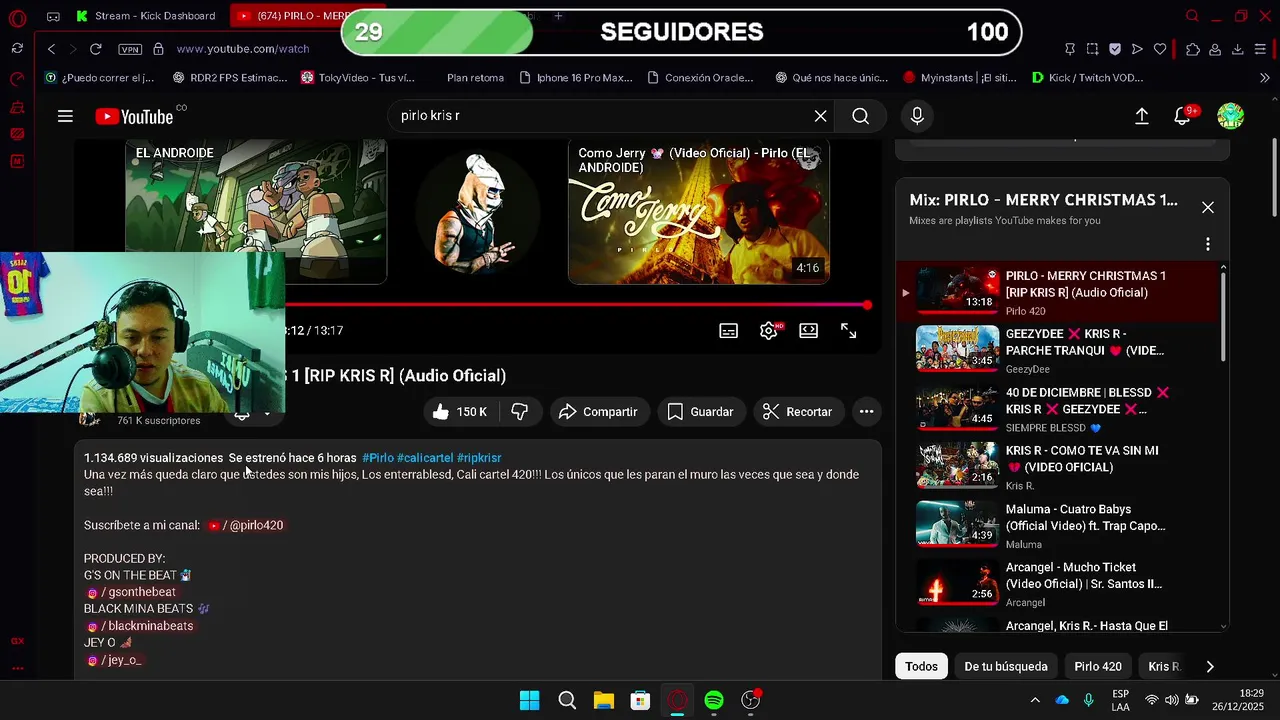1280x720 pixels.
Task: Open the Mix playlist three-dot menu
Action: click(1207, 244)
